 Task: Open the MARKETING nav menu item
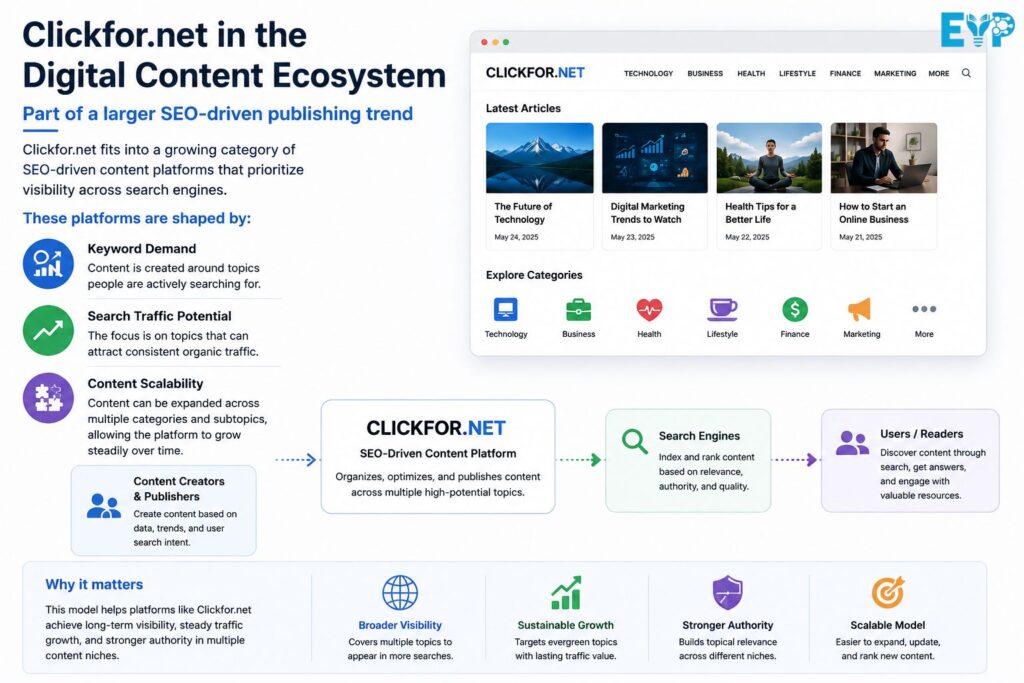[x=895, y=74]
